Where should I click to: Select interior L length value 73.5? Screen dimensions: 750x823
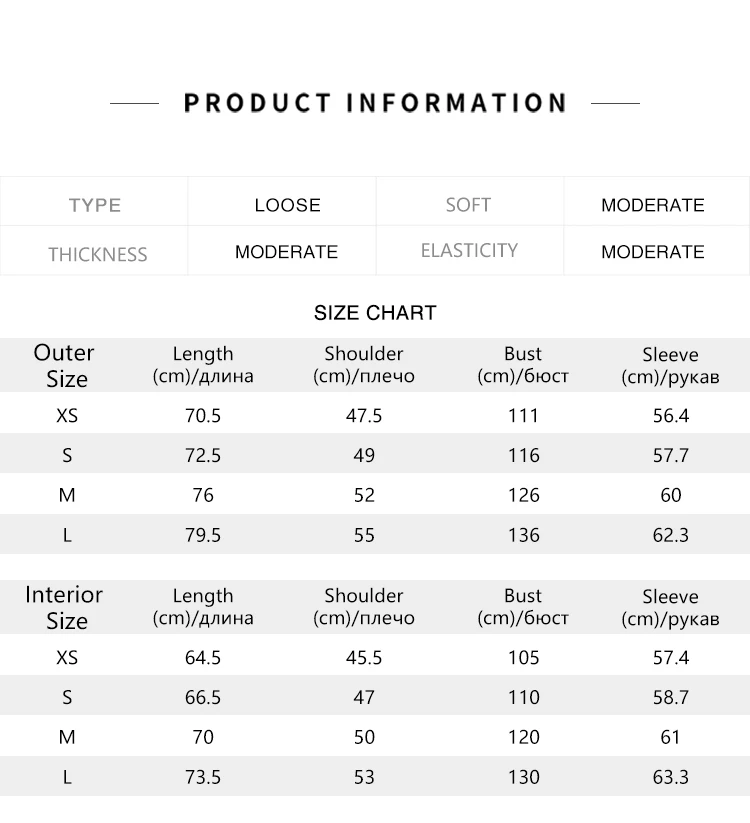tap(203, 777)
